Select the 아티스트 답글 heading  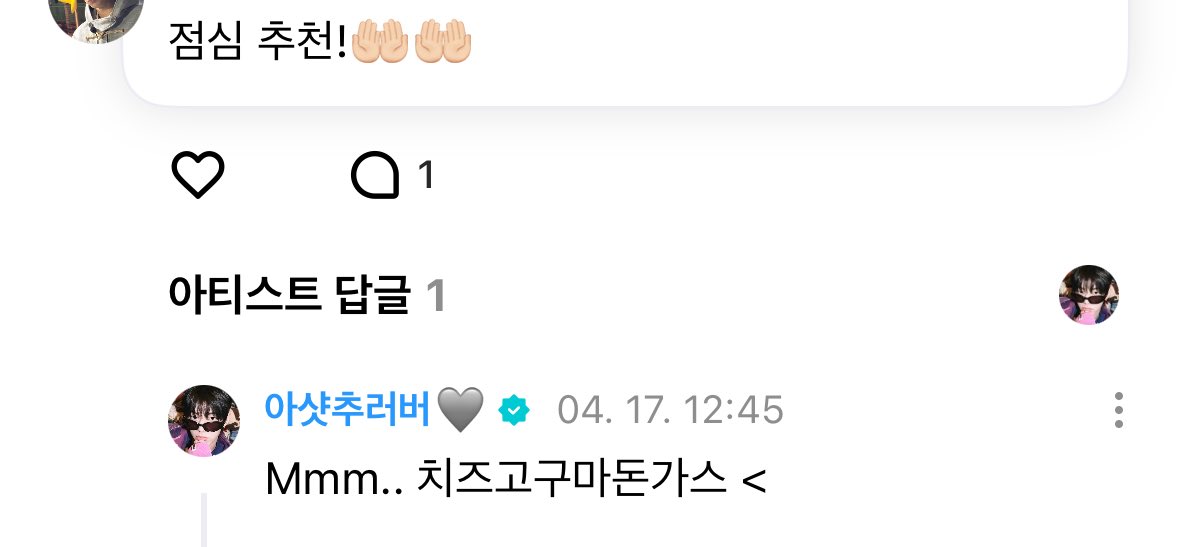(x=290, y=295)
